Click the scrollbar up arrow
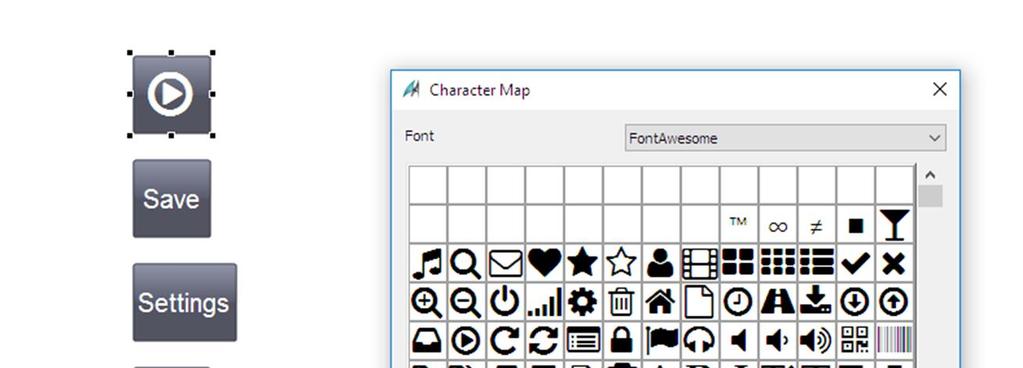The width and height of the screenshot is (1023, 368). 930,175
